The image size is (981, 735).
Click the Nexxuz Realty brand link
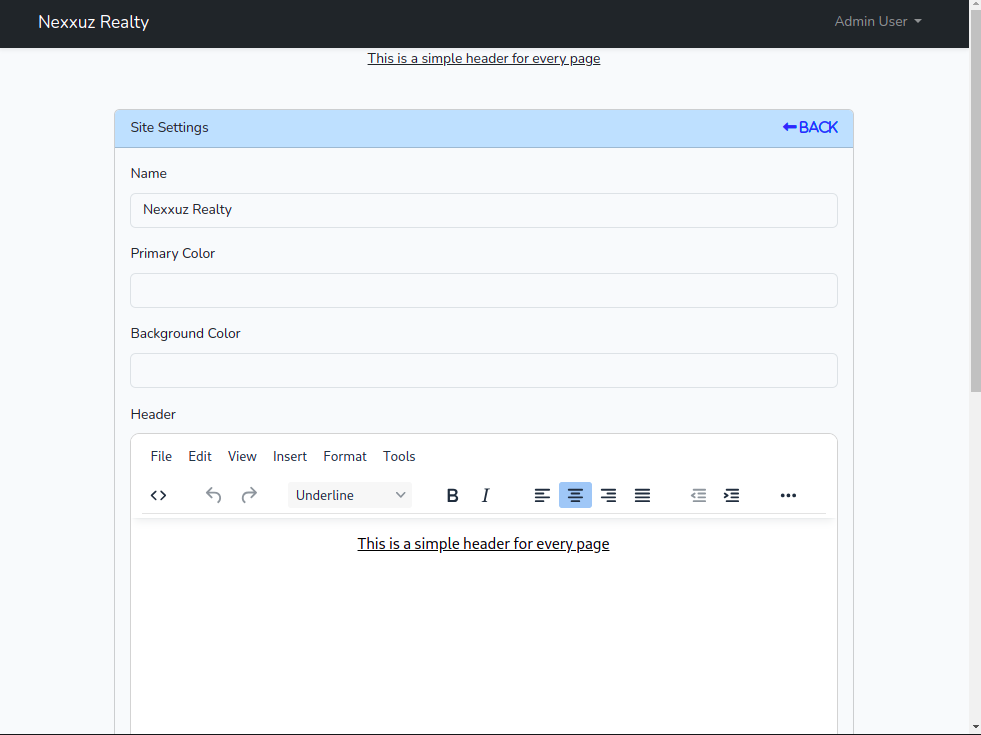(x=93, y=22)
